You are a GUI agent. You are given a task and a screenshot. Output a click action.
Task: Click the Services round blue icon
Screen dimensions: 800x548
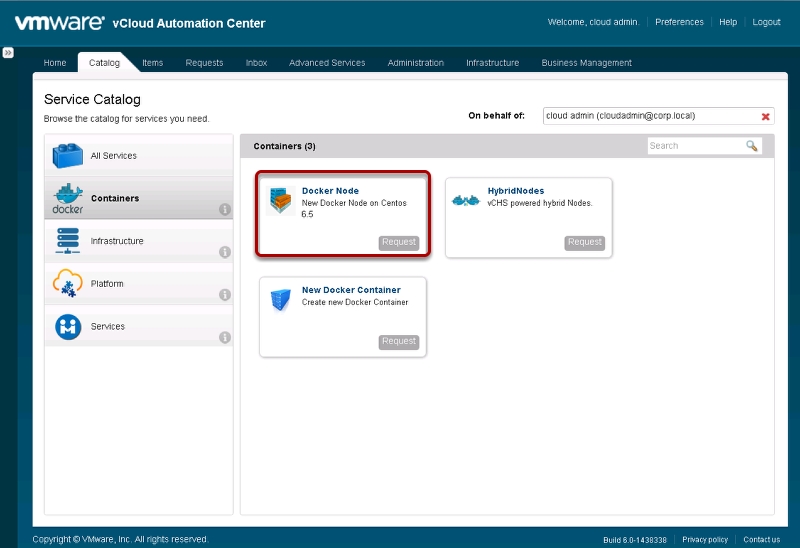68,327
